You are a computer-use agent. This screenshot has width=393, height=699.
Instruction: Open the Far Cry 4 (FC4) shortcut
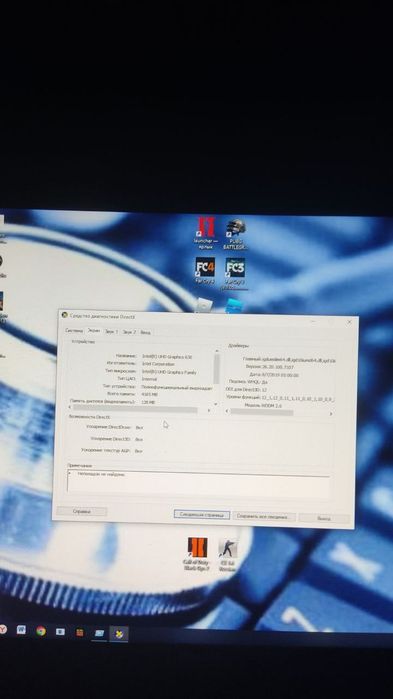coord(205,270)
